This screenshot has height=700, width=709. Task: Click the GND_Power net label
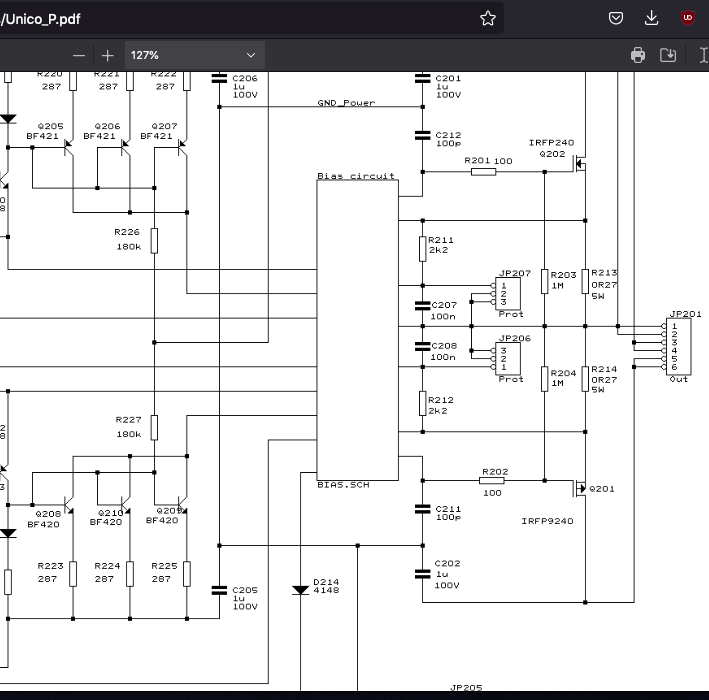pos(346,103)
